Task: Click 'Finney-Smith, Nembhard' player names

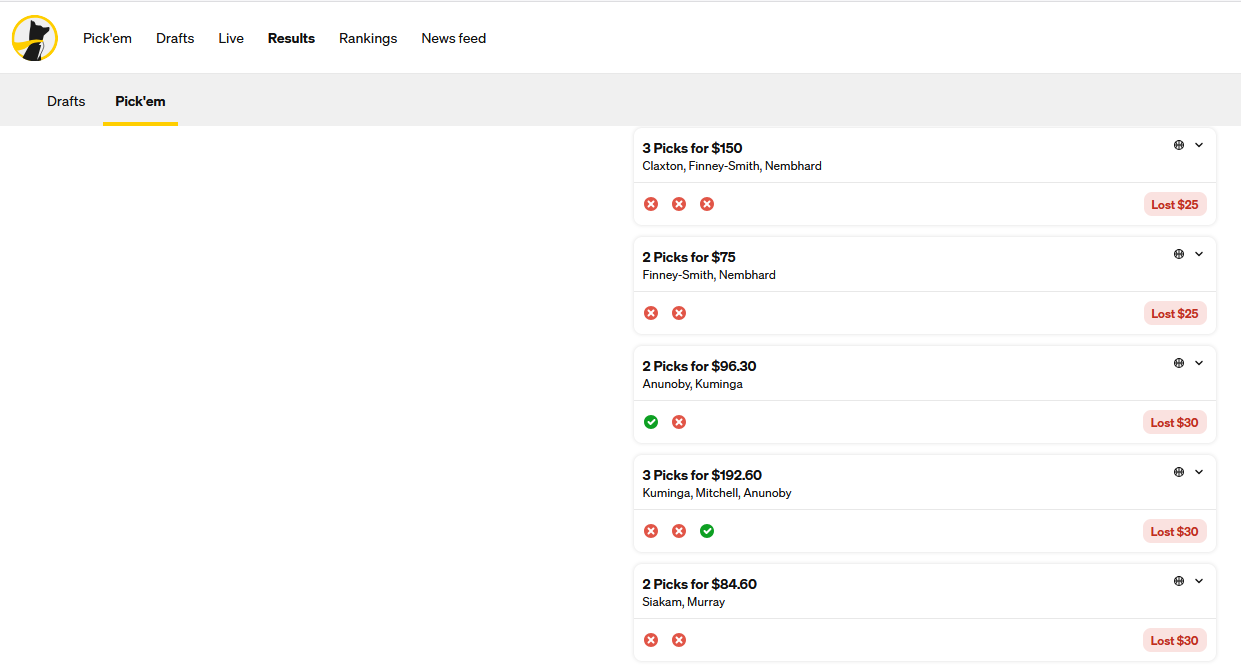Action: click(709, 275)
